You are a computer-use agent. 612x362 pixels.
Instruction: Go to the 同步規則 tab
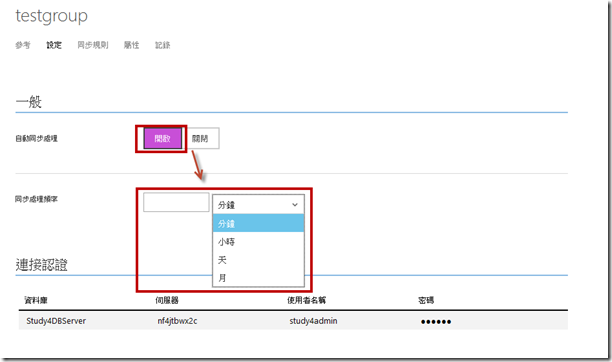[x=93, y=45]
